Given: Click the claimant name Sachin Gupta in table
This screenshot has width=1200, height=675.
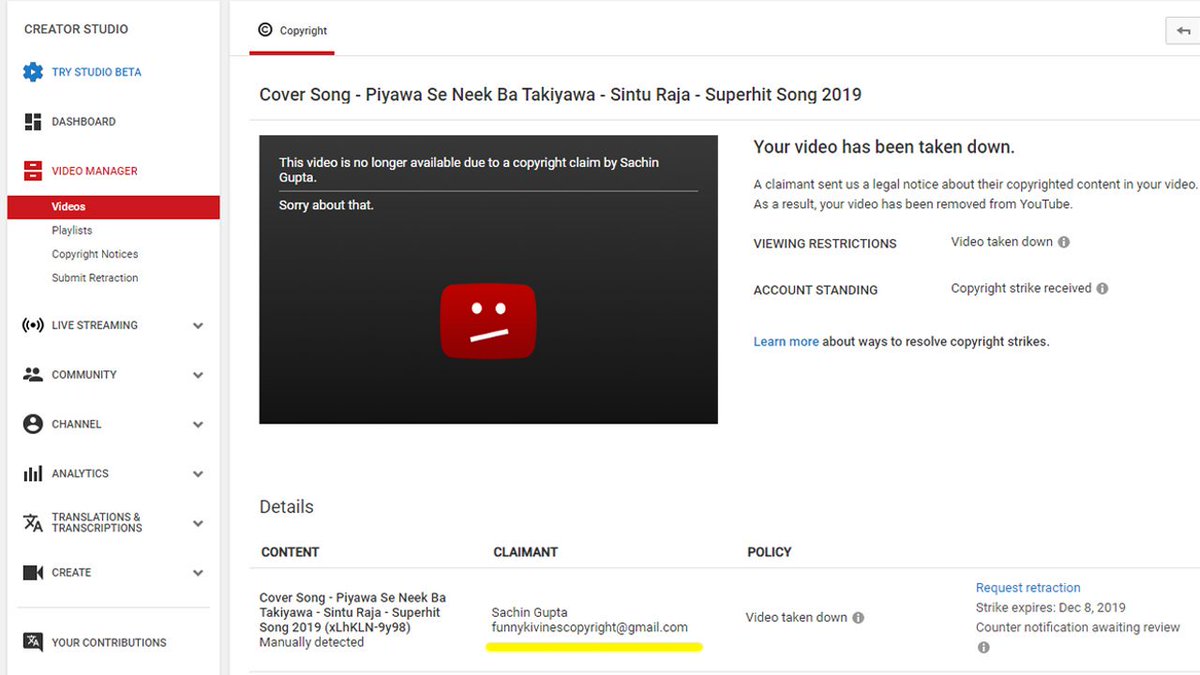Looking at the screenshot, I should pyautogui.click(x=529, y=612).
